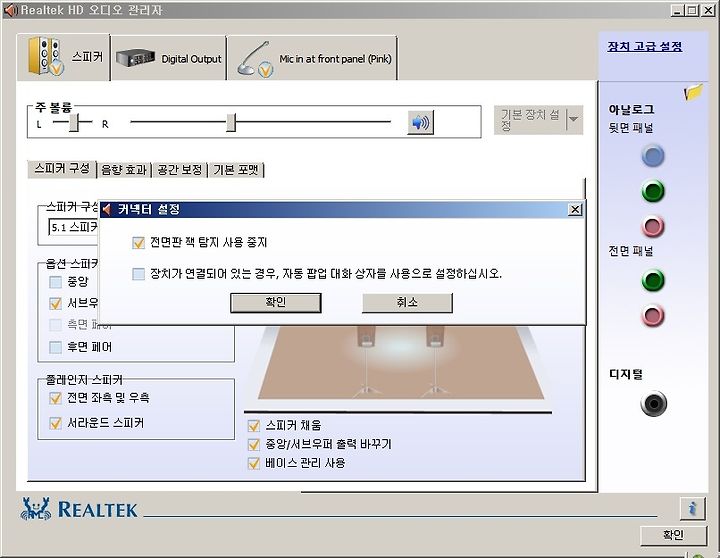Enable auto popup dialog when device plugged

[x=138, y=274]
